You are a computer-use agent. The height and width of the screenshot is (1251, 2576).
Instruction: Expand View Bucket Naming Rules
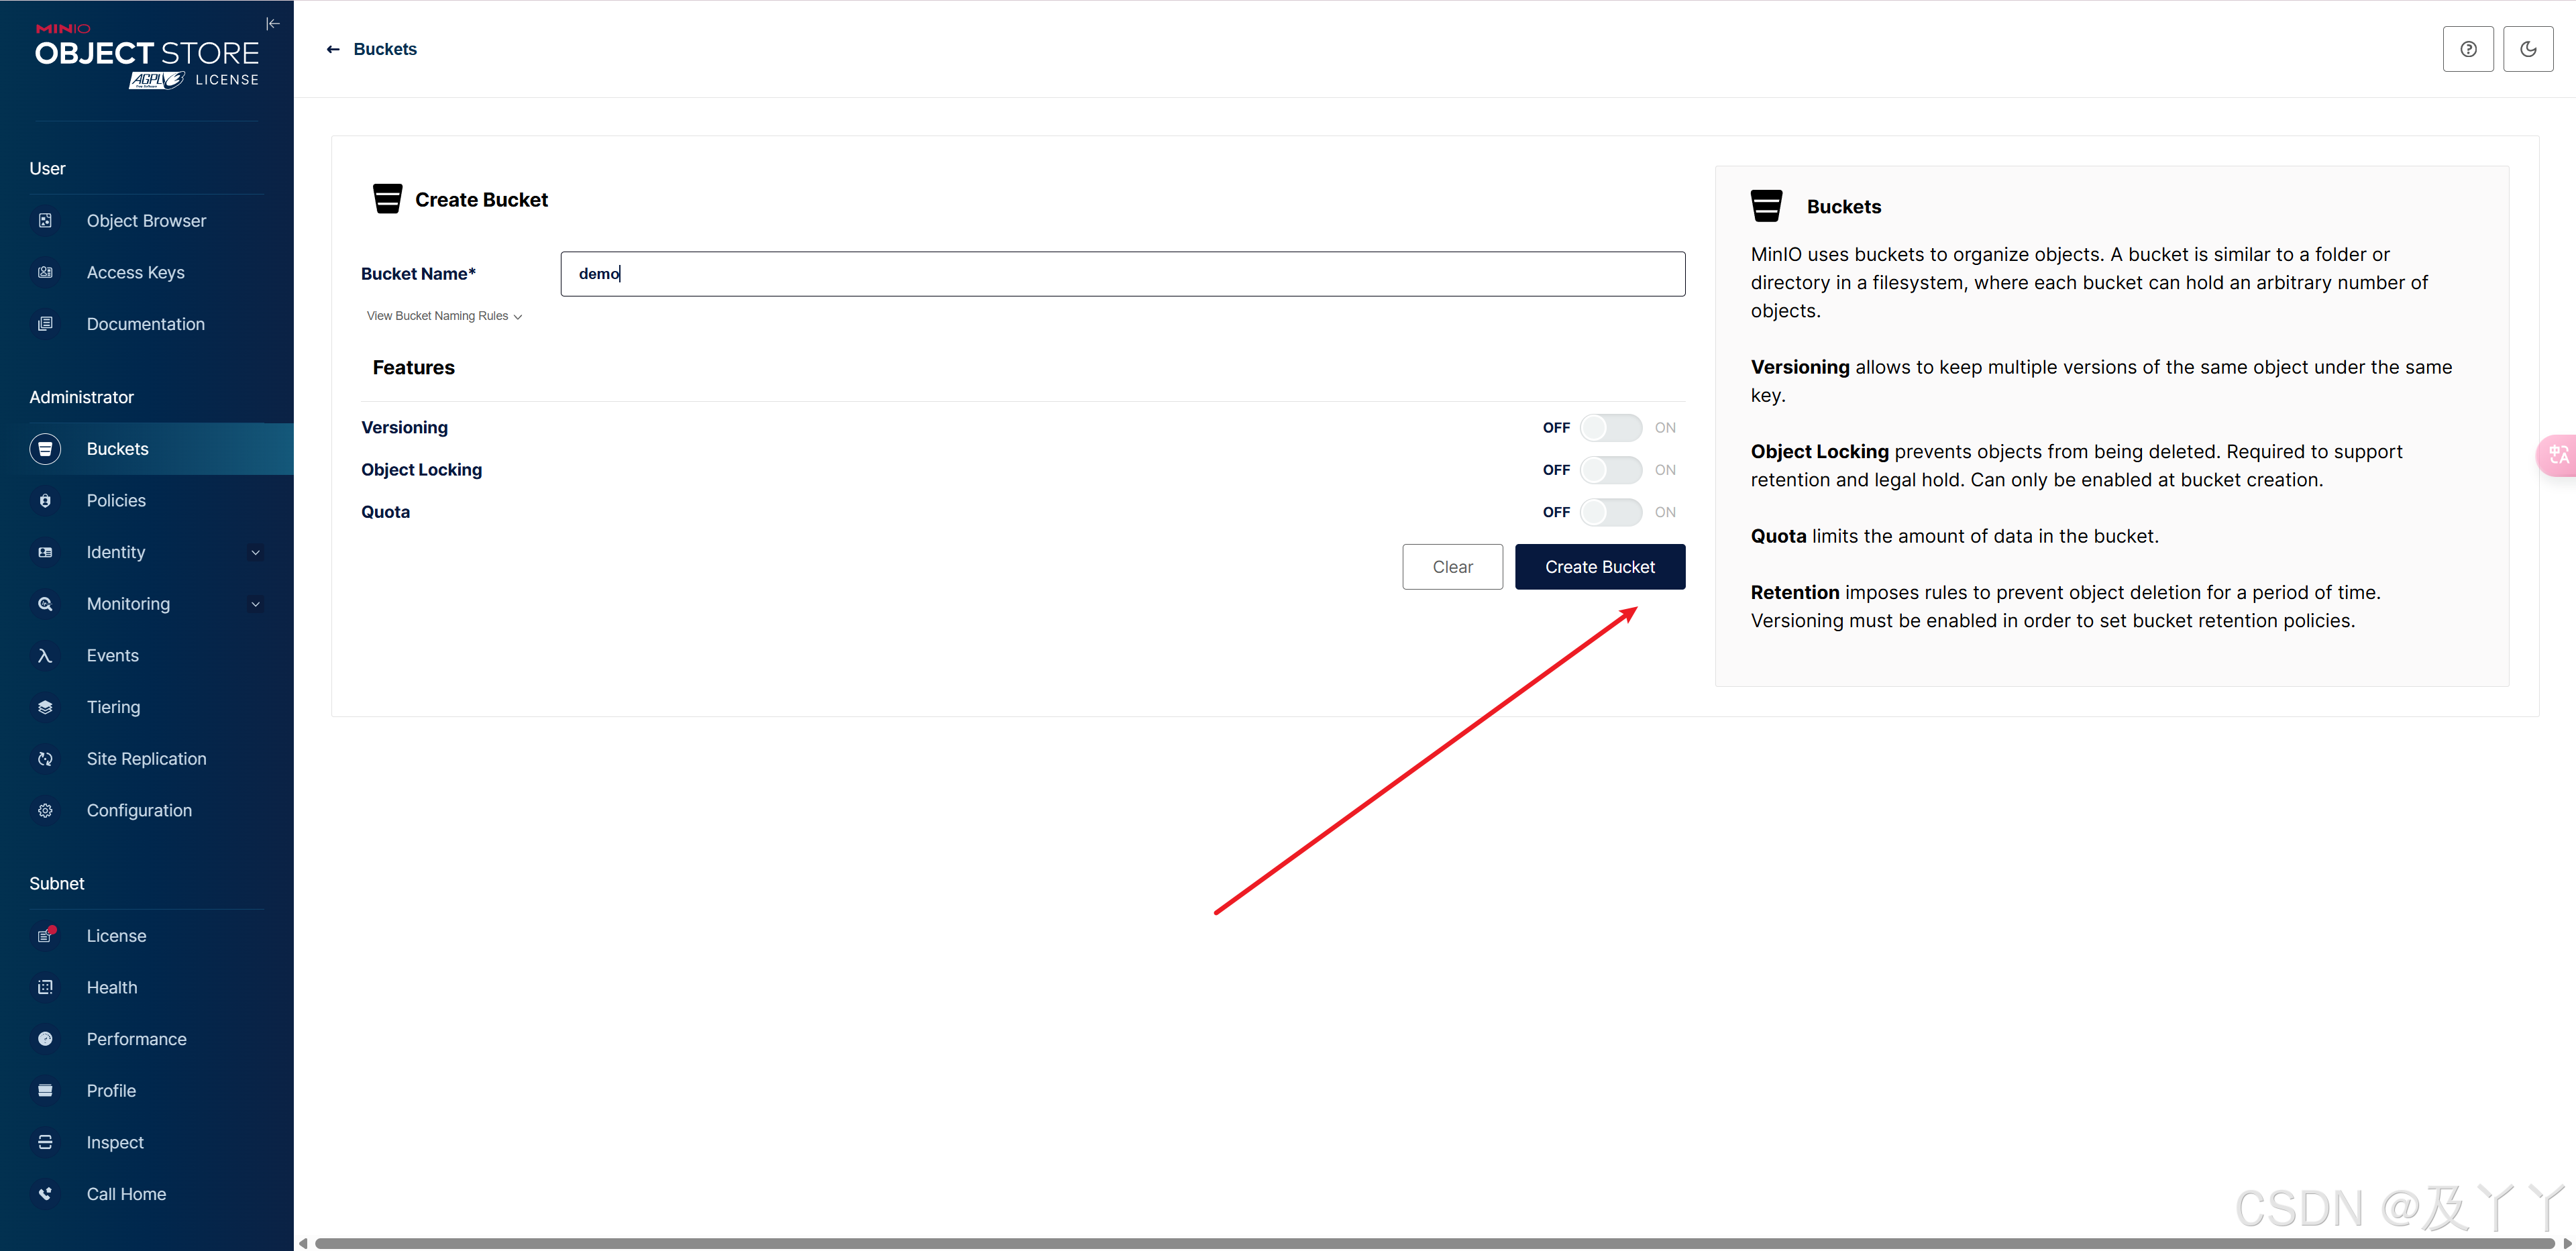[x=443, y=315]
